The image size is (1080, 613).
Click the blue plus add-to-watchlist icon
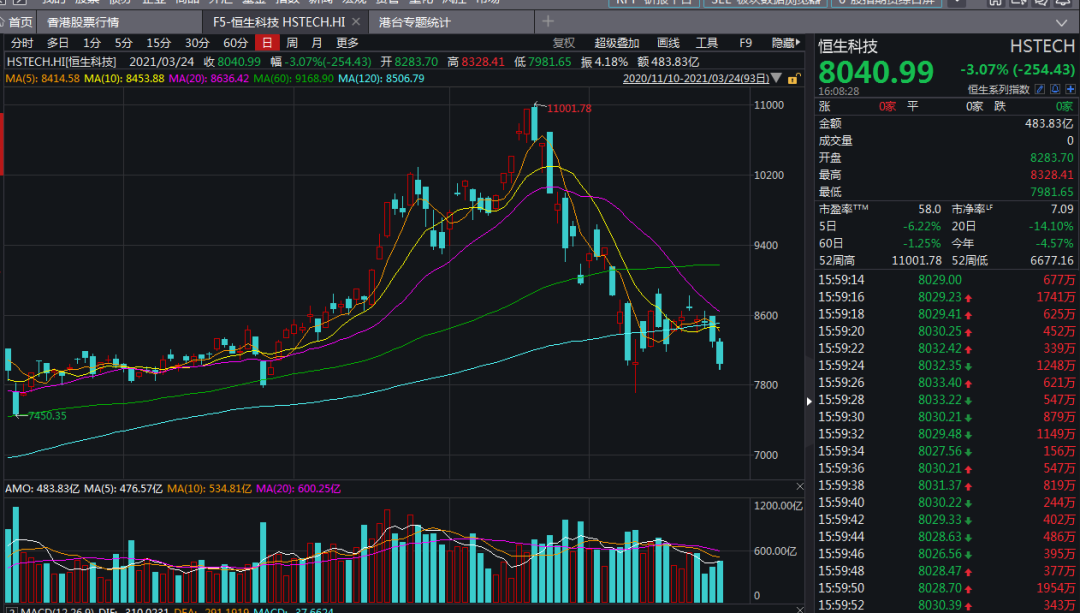(x=1070, y=89)
